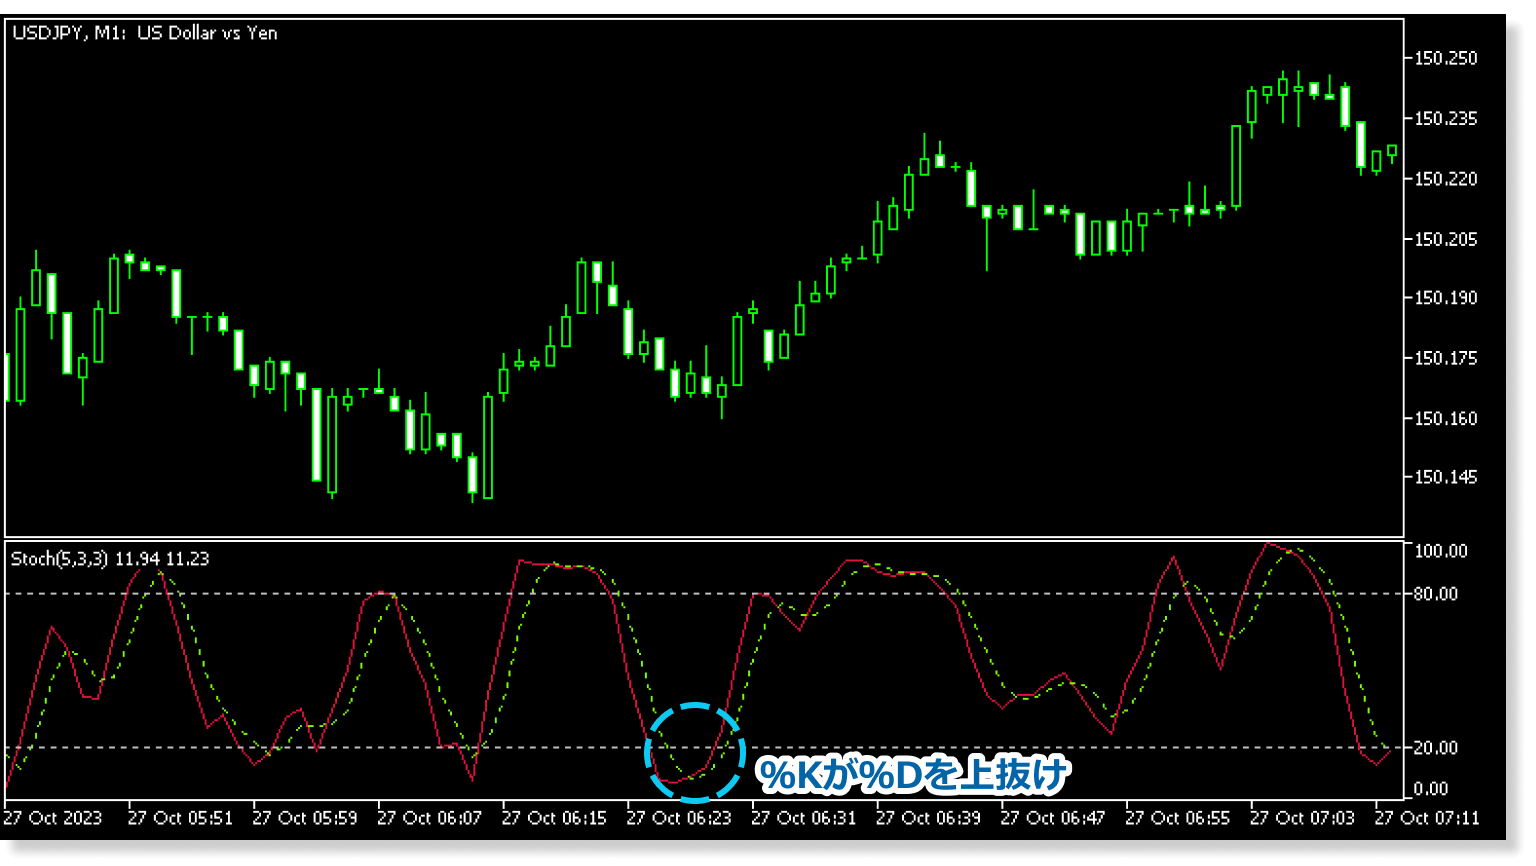Click the 150.235 price axis label
Viewport: 1536px width, 866px height.
[1445, 118]
